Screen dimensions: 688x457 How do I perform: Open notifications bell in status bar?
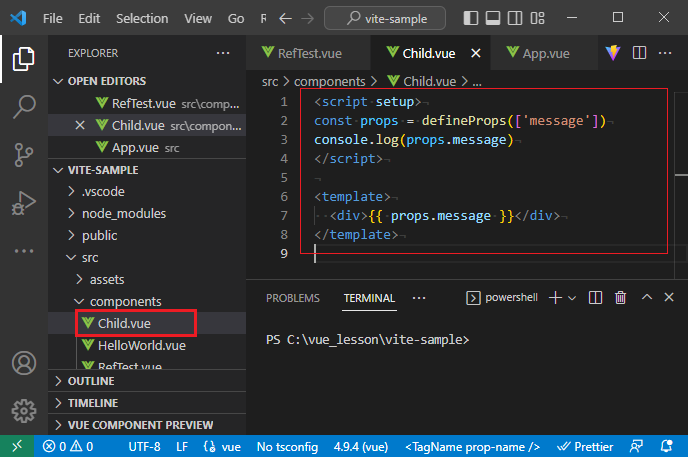(666, 446)
